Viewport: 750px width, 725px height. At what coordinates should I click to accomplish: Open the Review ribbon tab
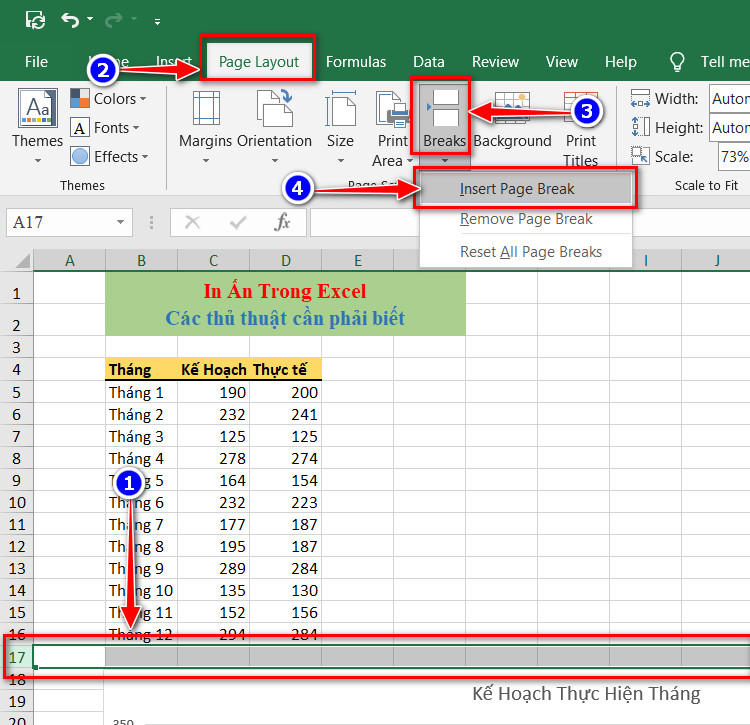[495, 62]
